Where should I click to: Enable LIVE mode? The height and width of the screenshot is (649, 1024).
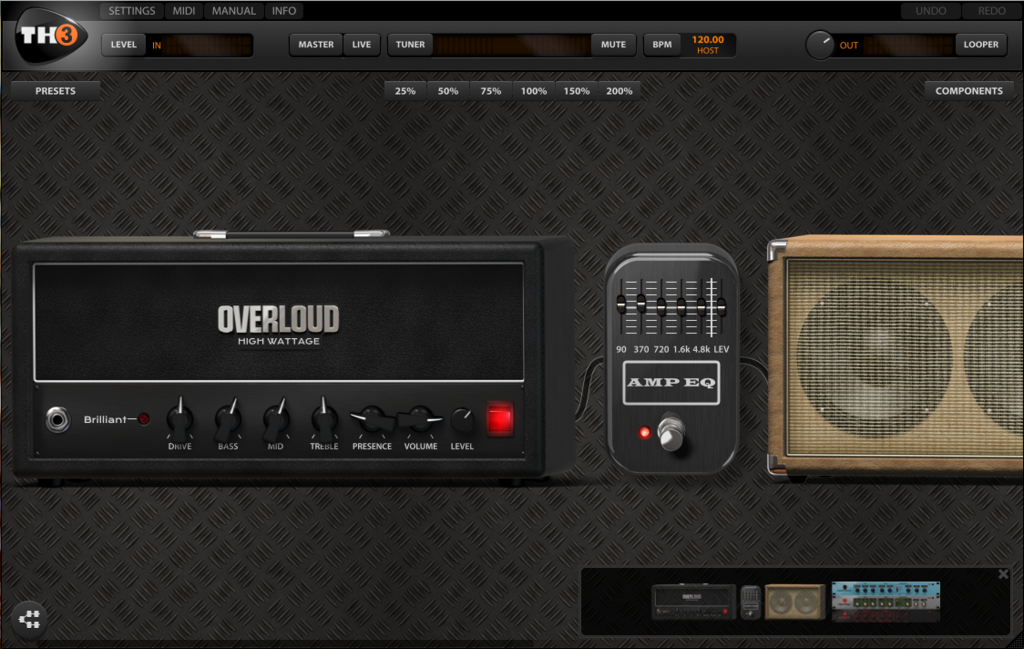click(361, 44)
